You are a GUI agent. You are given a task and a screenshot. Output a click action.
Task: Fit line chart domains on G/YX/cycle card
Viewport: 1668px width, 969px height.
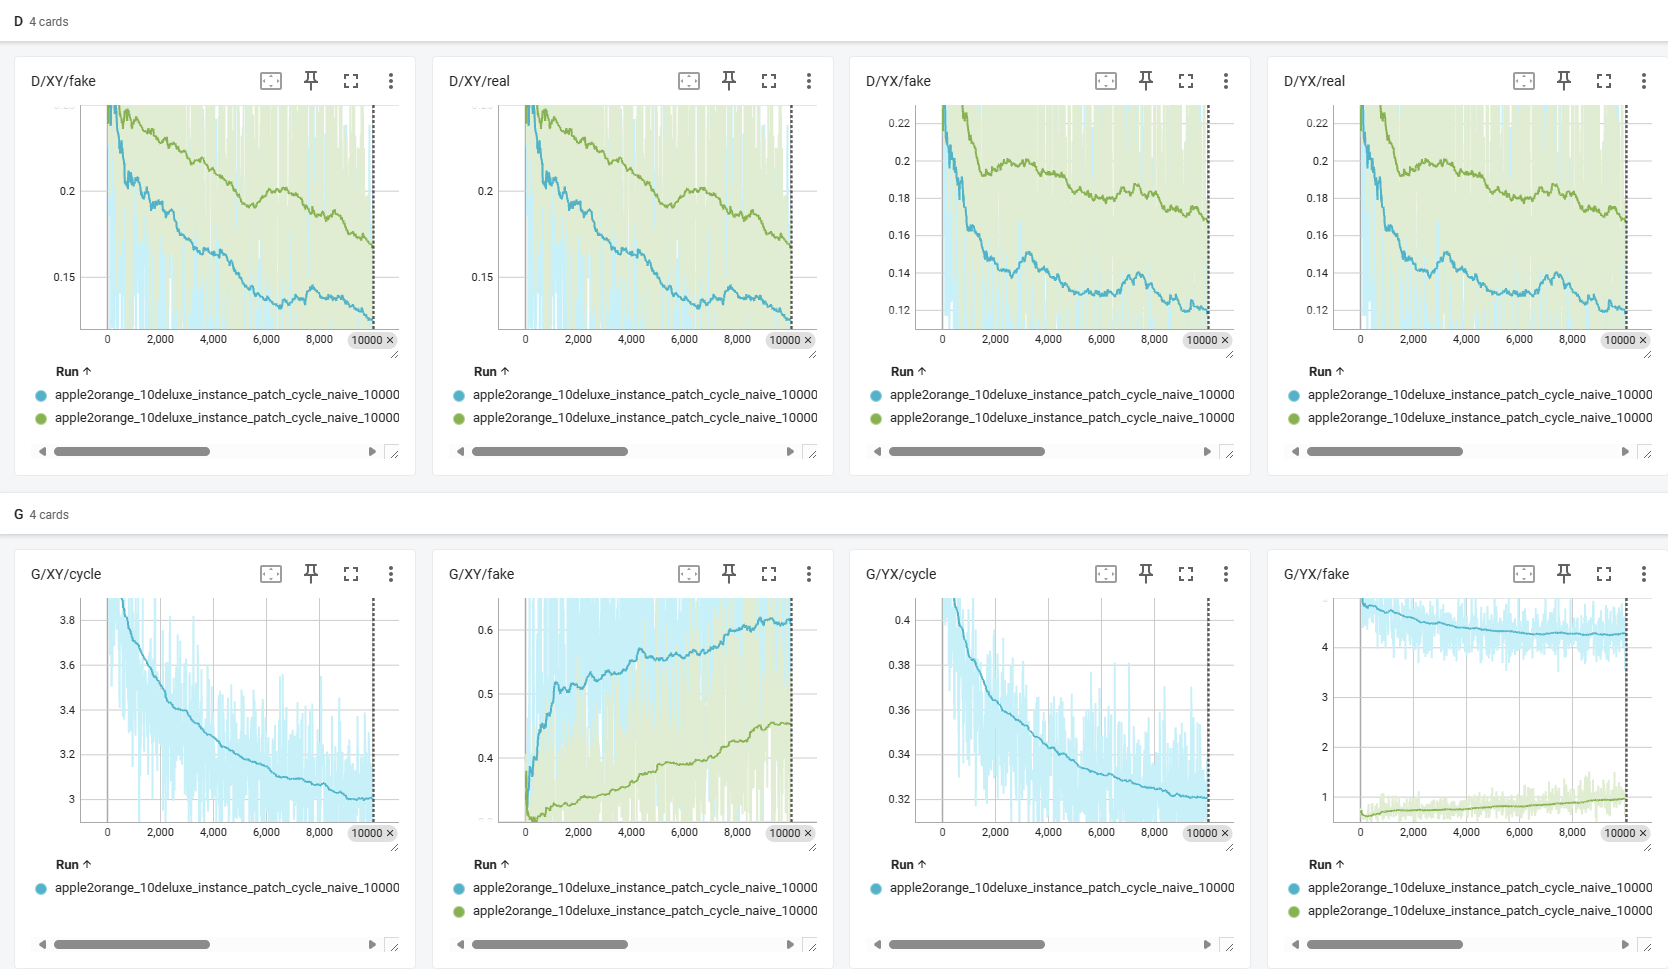[1106, 574]
